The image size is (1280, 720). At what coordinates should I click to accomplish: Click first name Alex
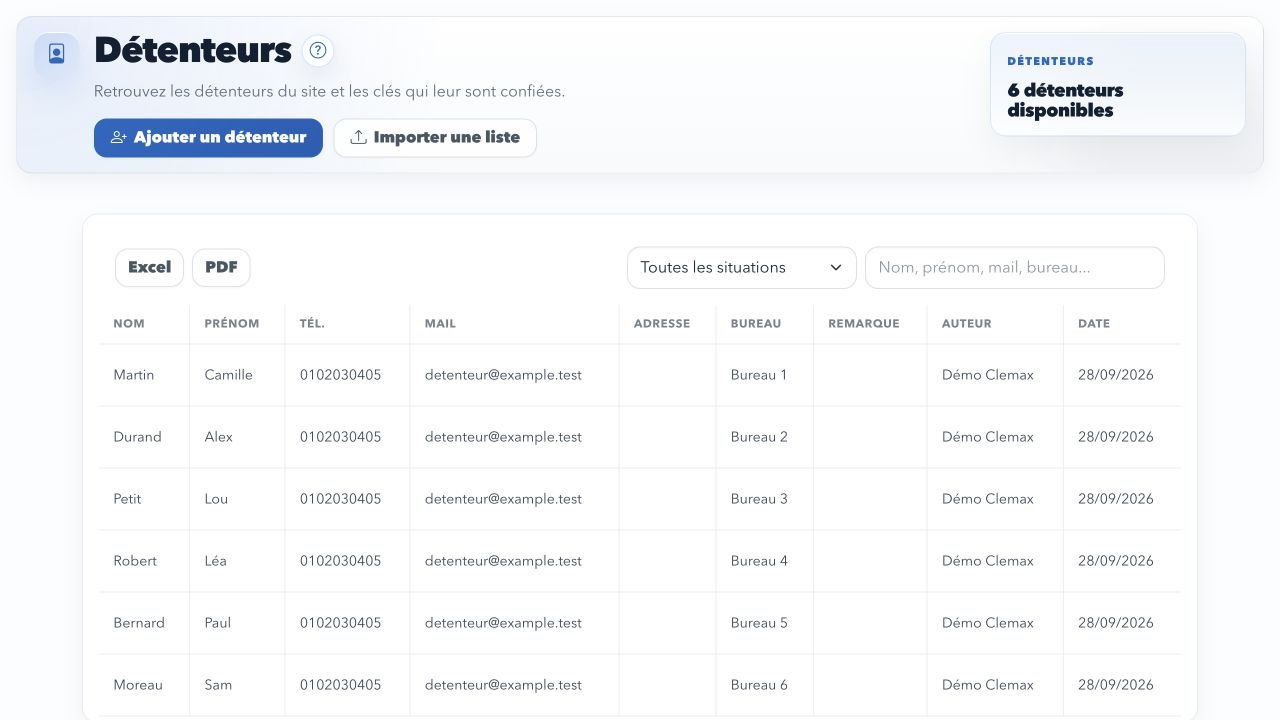click(x=219, y=437)
